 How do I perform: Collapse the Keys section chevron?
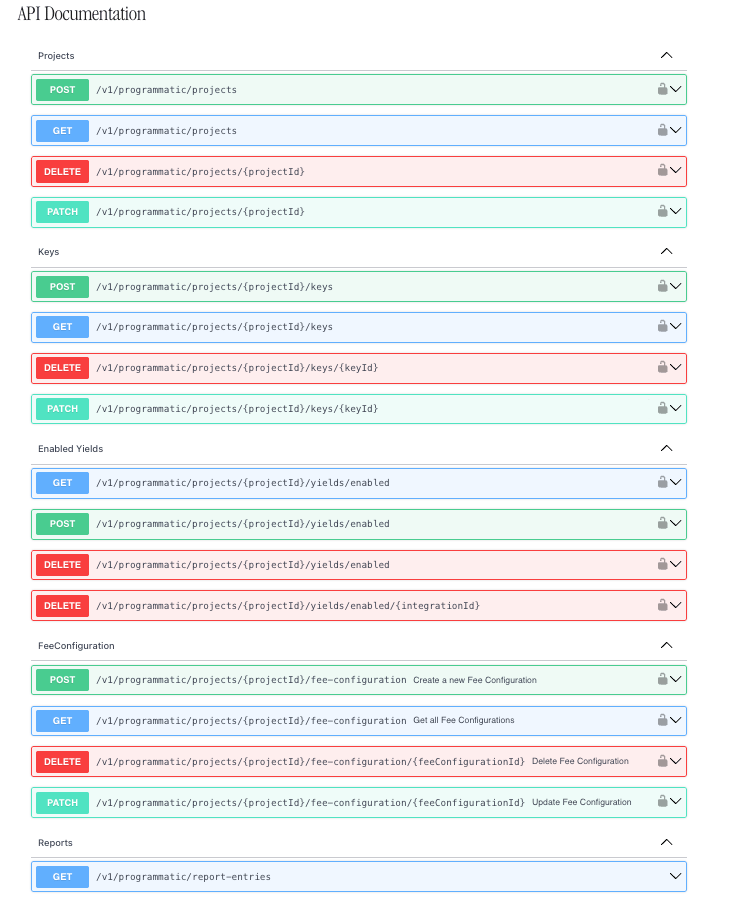pos(666,251)
